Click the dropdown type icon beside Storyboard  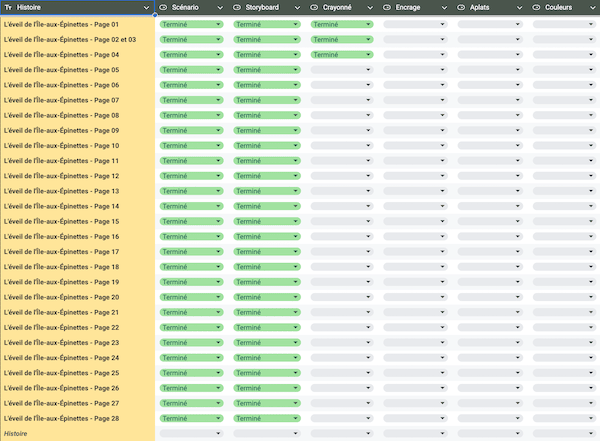(x=238, y=7)
